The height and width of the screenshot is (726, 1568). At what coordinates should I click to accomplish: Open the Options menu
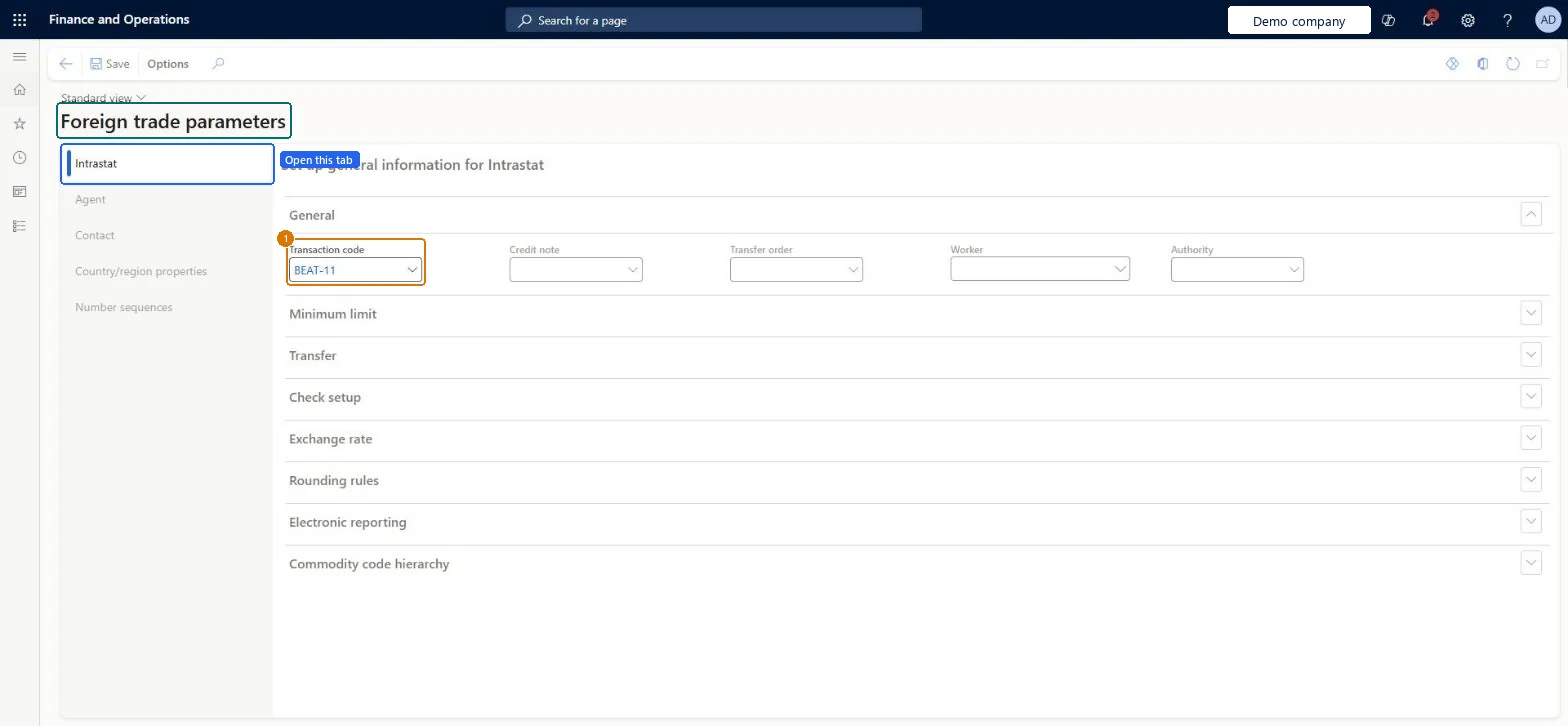[168, 64]
